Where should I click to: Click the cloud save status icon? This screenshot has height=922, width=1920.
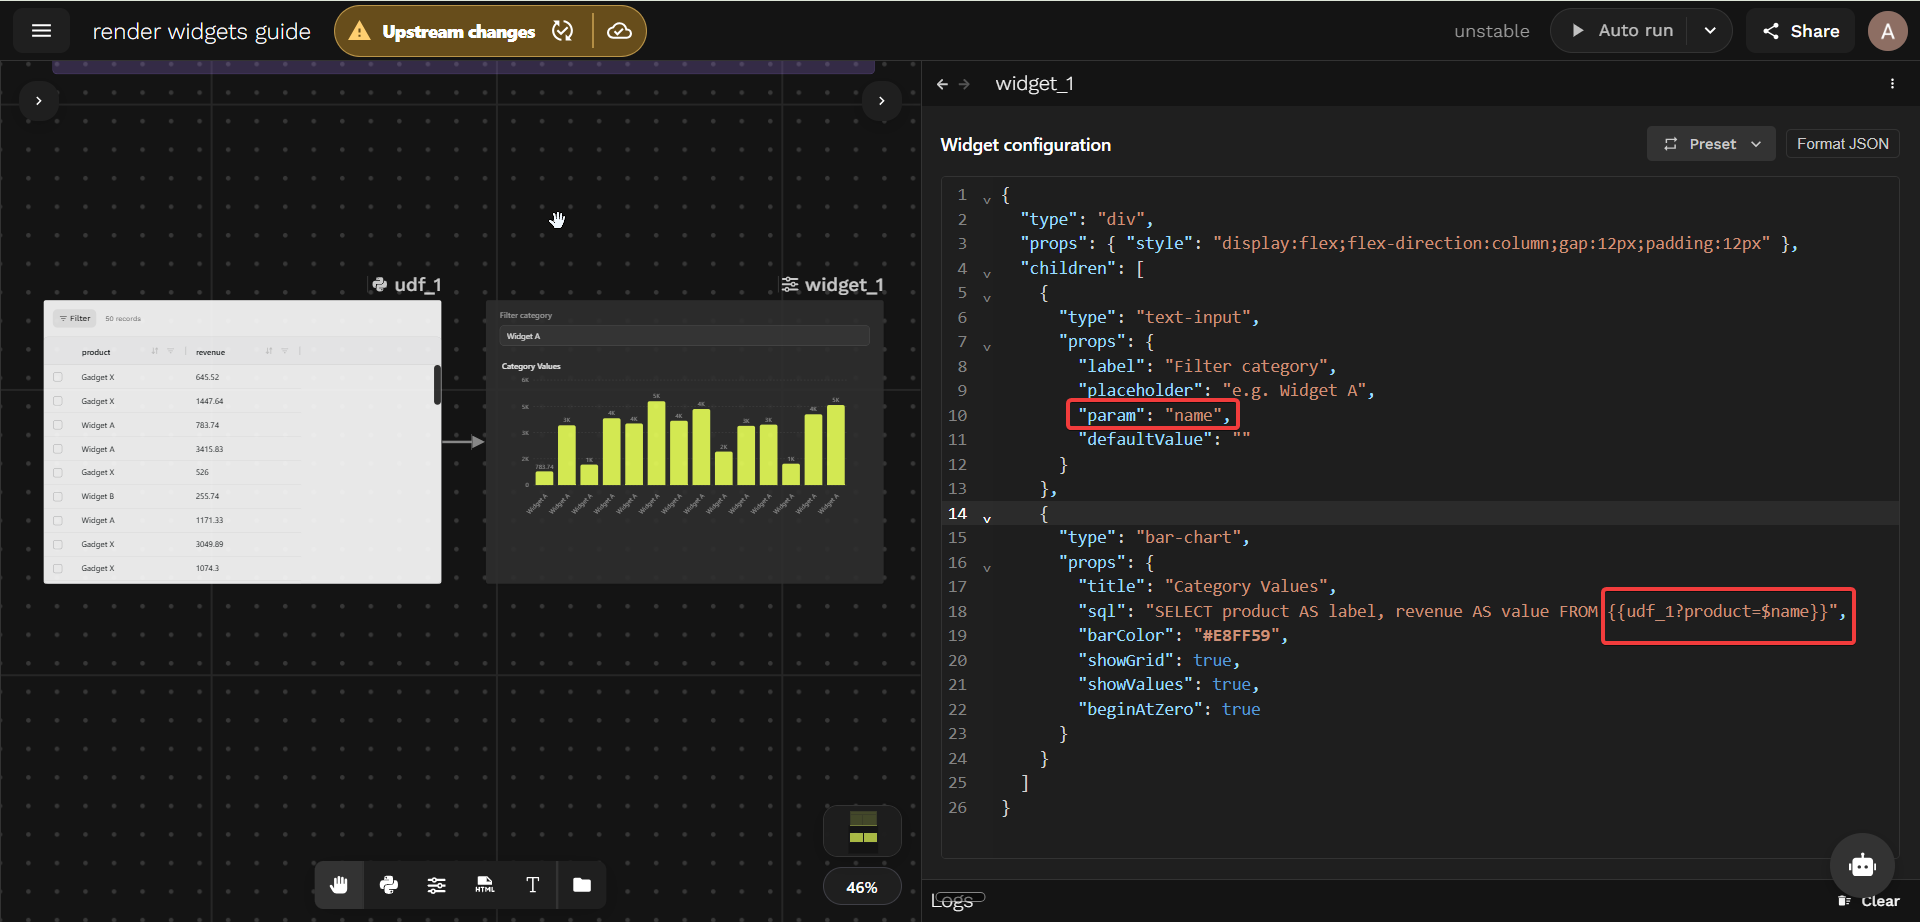pos(619,31)
